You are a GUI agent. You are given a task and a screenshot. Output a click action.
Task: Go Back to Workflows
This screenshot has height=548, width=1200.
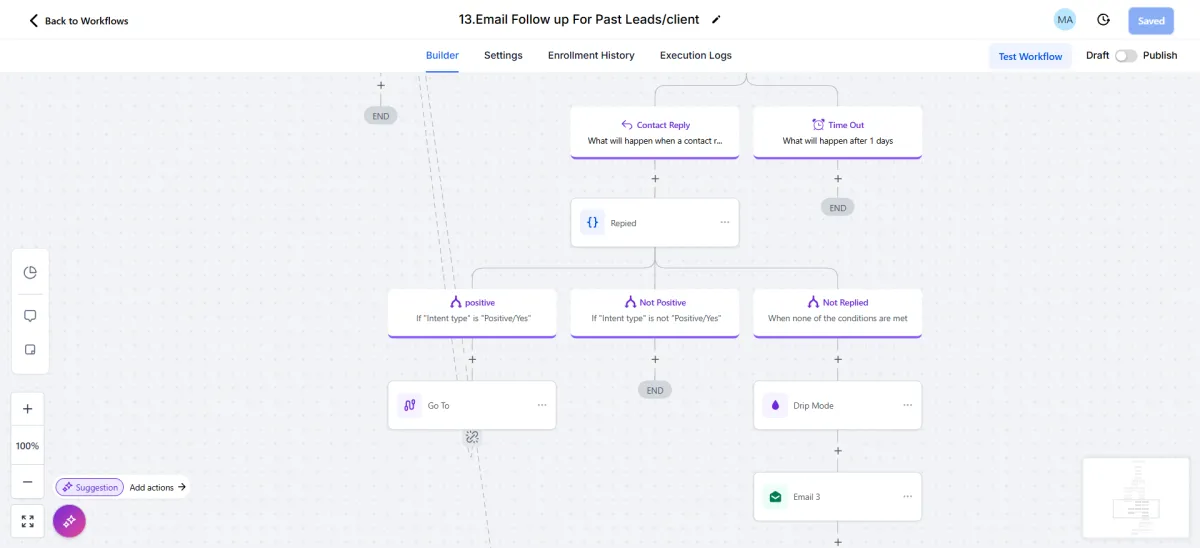[79, 21]
